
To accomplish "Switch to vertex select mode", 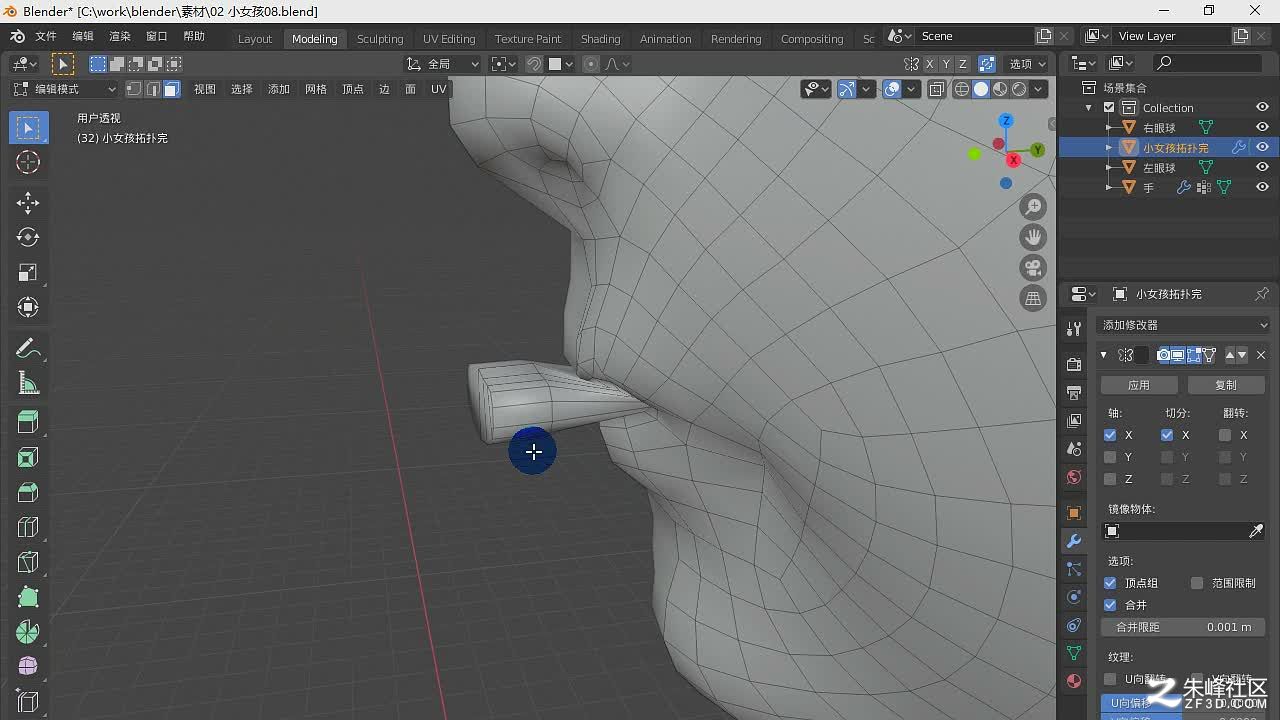I will pos(134,89).
